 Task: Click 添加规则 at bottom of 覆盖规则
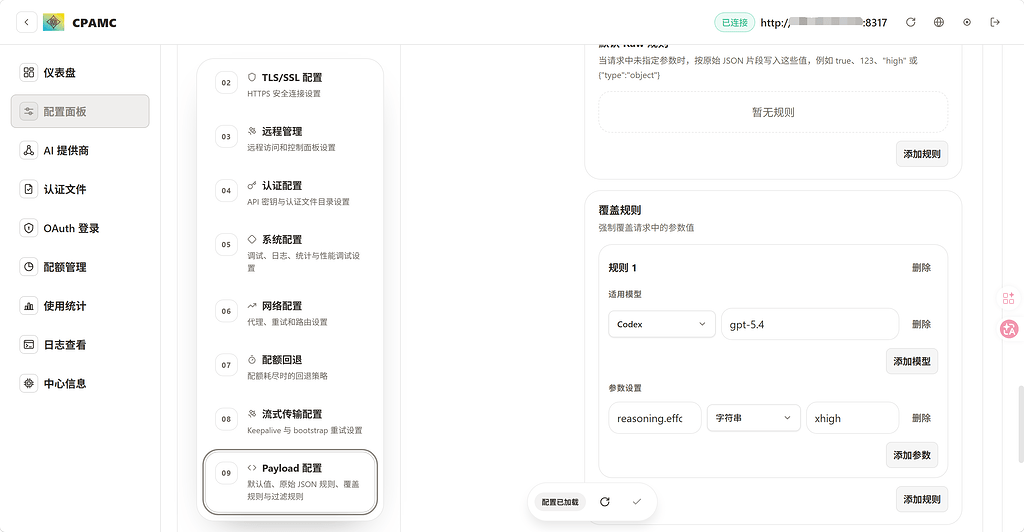pyautogui.click(x=921, y=499)
